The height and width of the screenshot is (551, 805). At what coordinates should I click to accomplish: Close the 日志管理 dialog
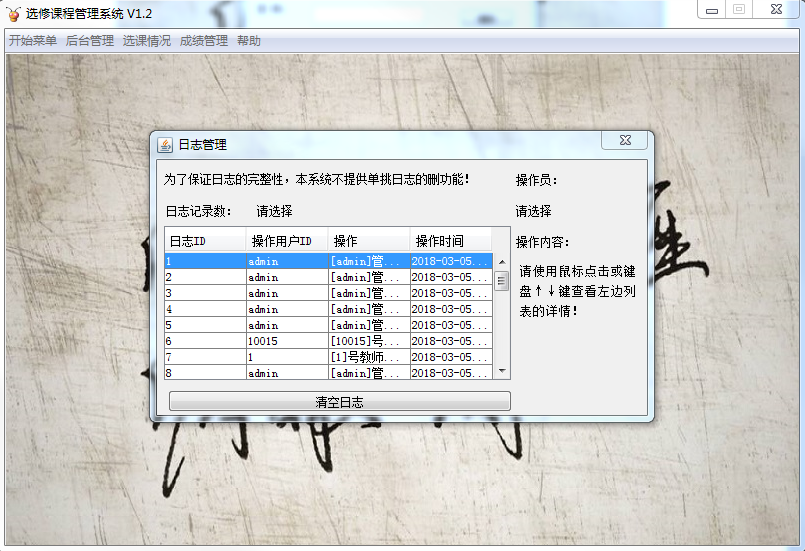point(625,140)
